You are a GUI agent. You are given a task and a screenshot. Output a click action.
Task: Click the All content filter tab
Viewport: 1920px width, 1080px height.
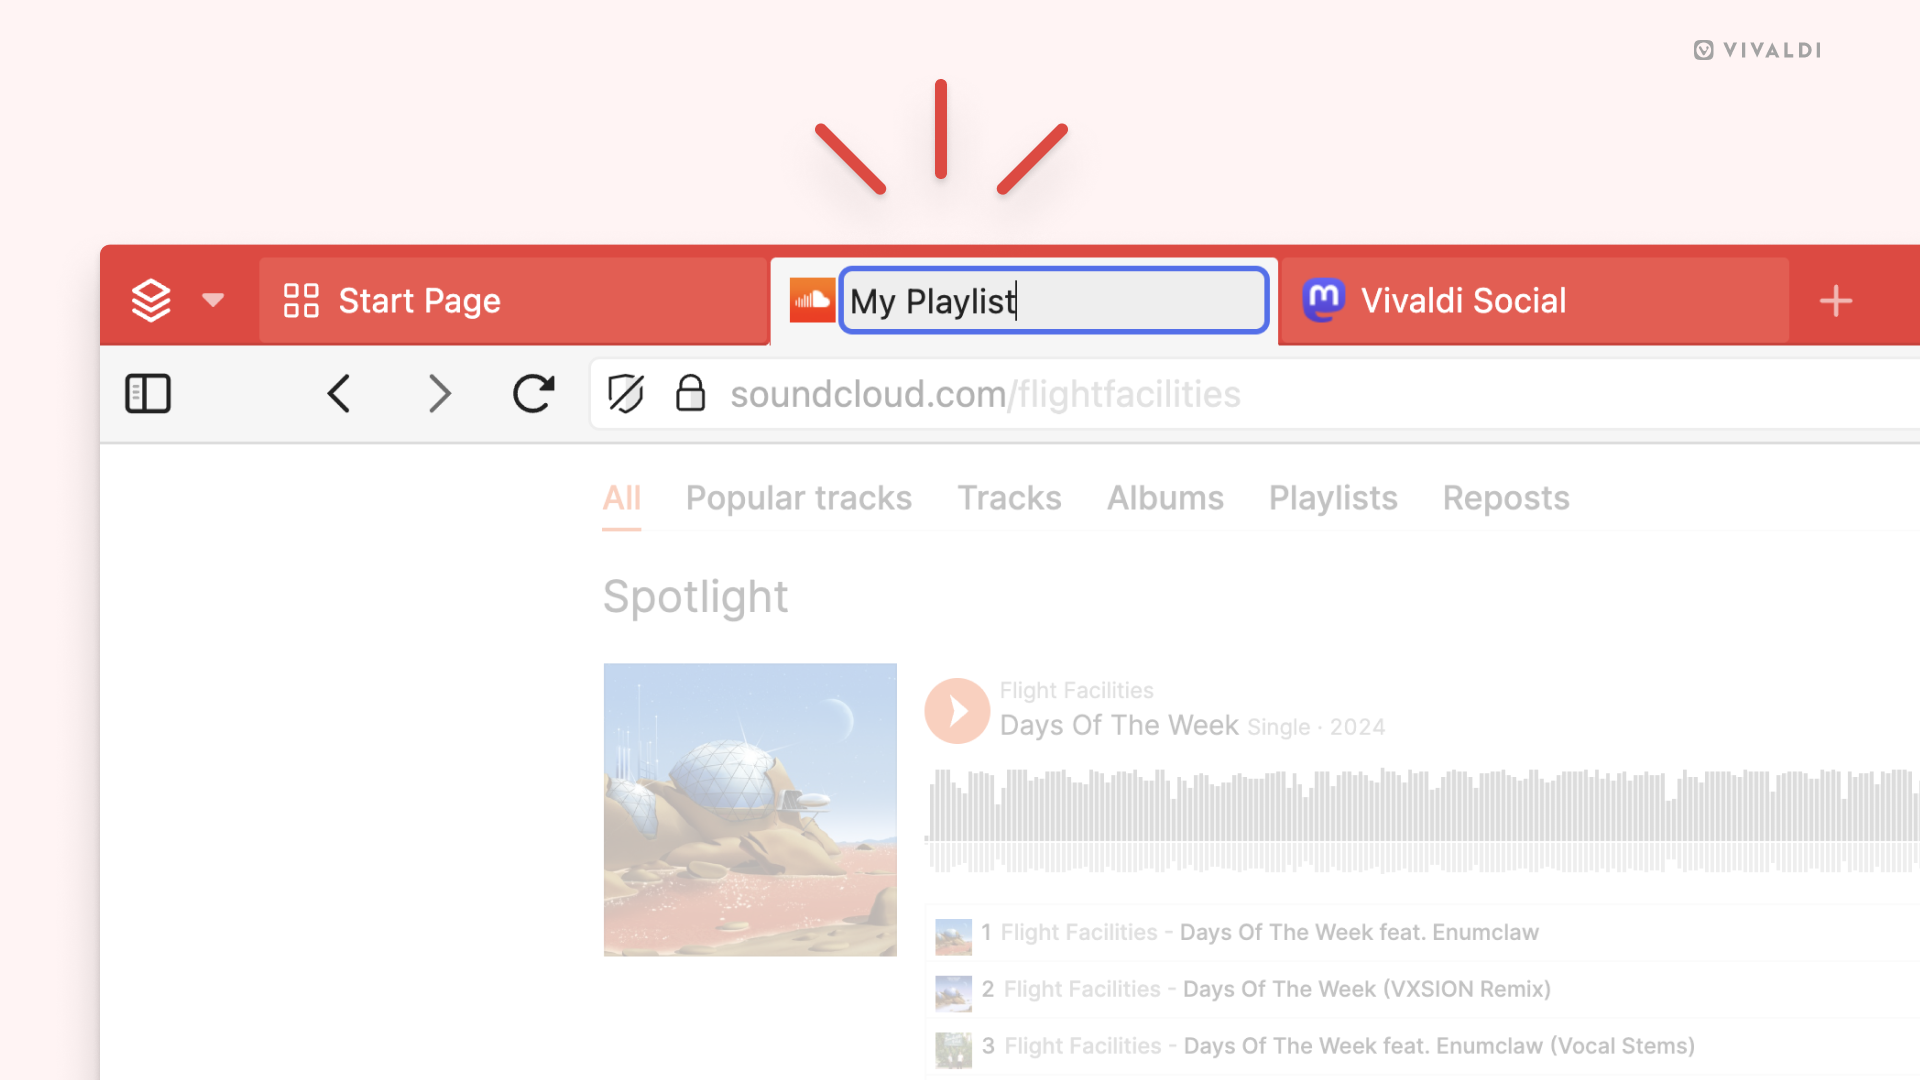[x=621, y=498]
